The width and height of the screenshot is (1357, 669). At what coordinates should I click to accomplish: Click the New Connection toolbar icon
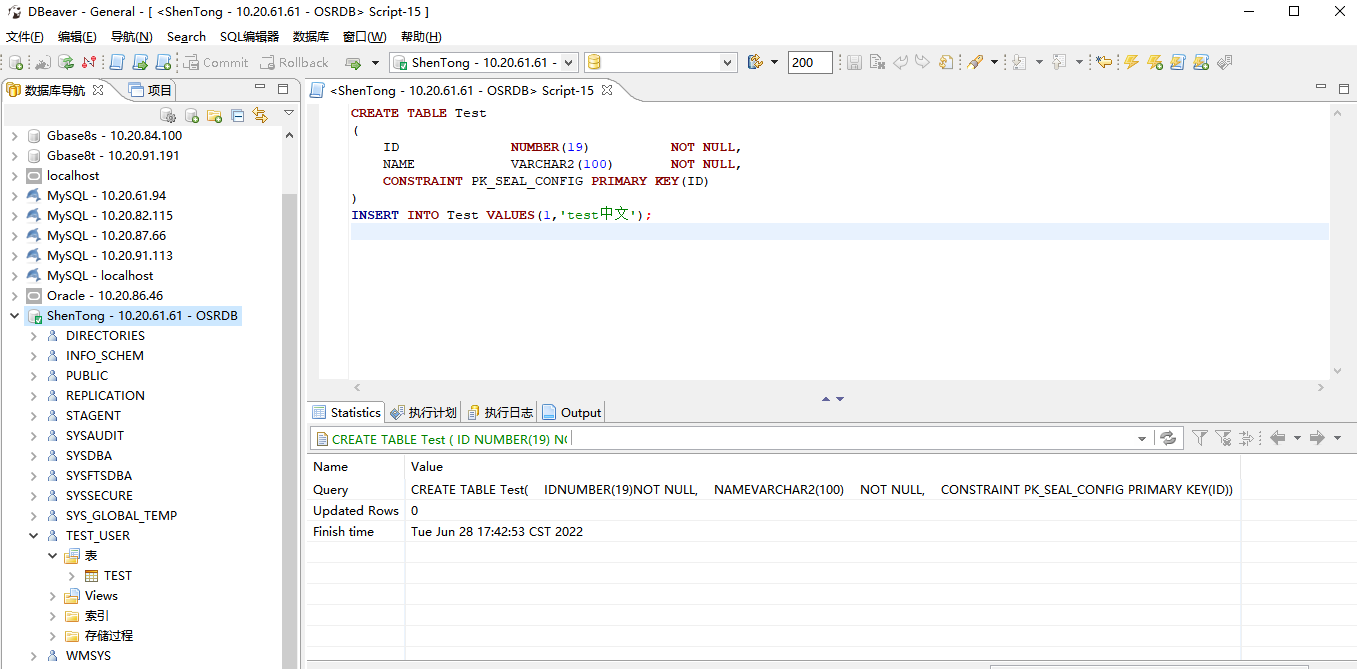pos(16,62)
